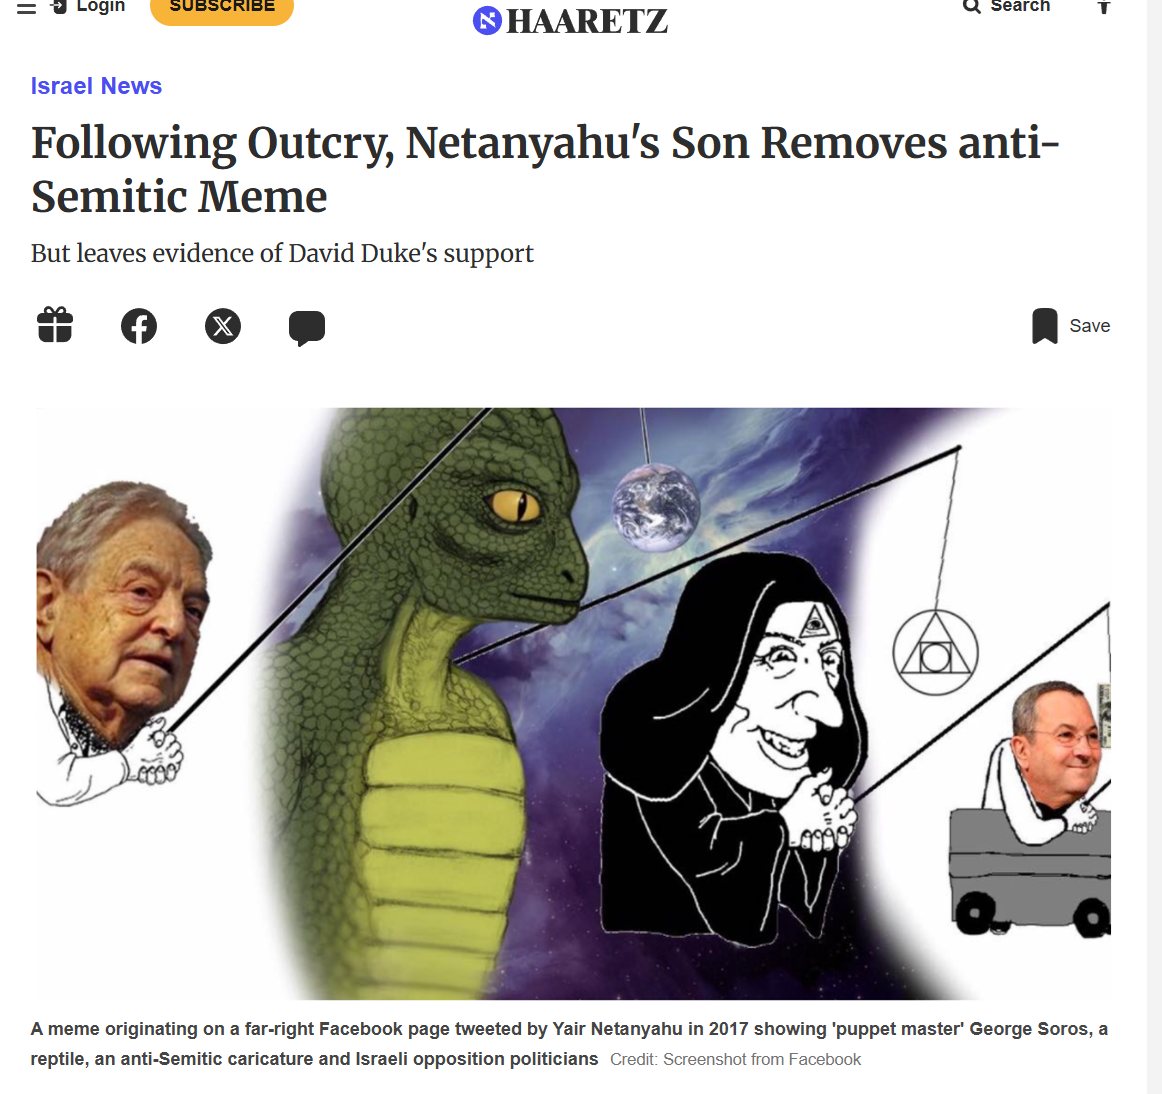The width and height of the screenshot is (1162, 1094).
Task: Click the blue Haaretz logo emblem
Action: pos(487,20)
